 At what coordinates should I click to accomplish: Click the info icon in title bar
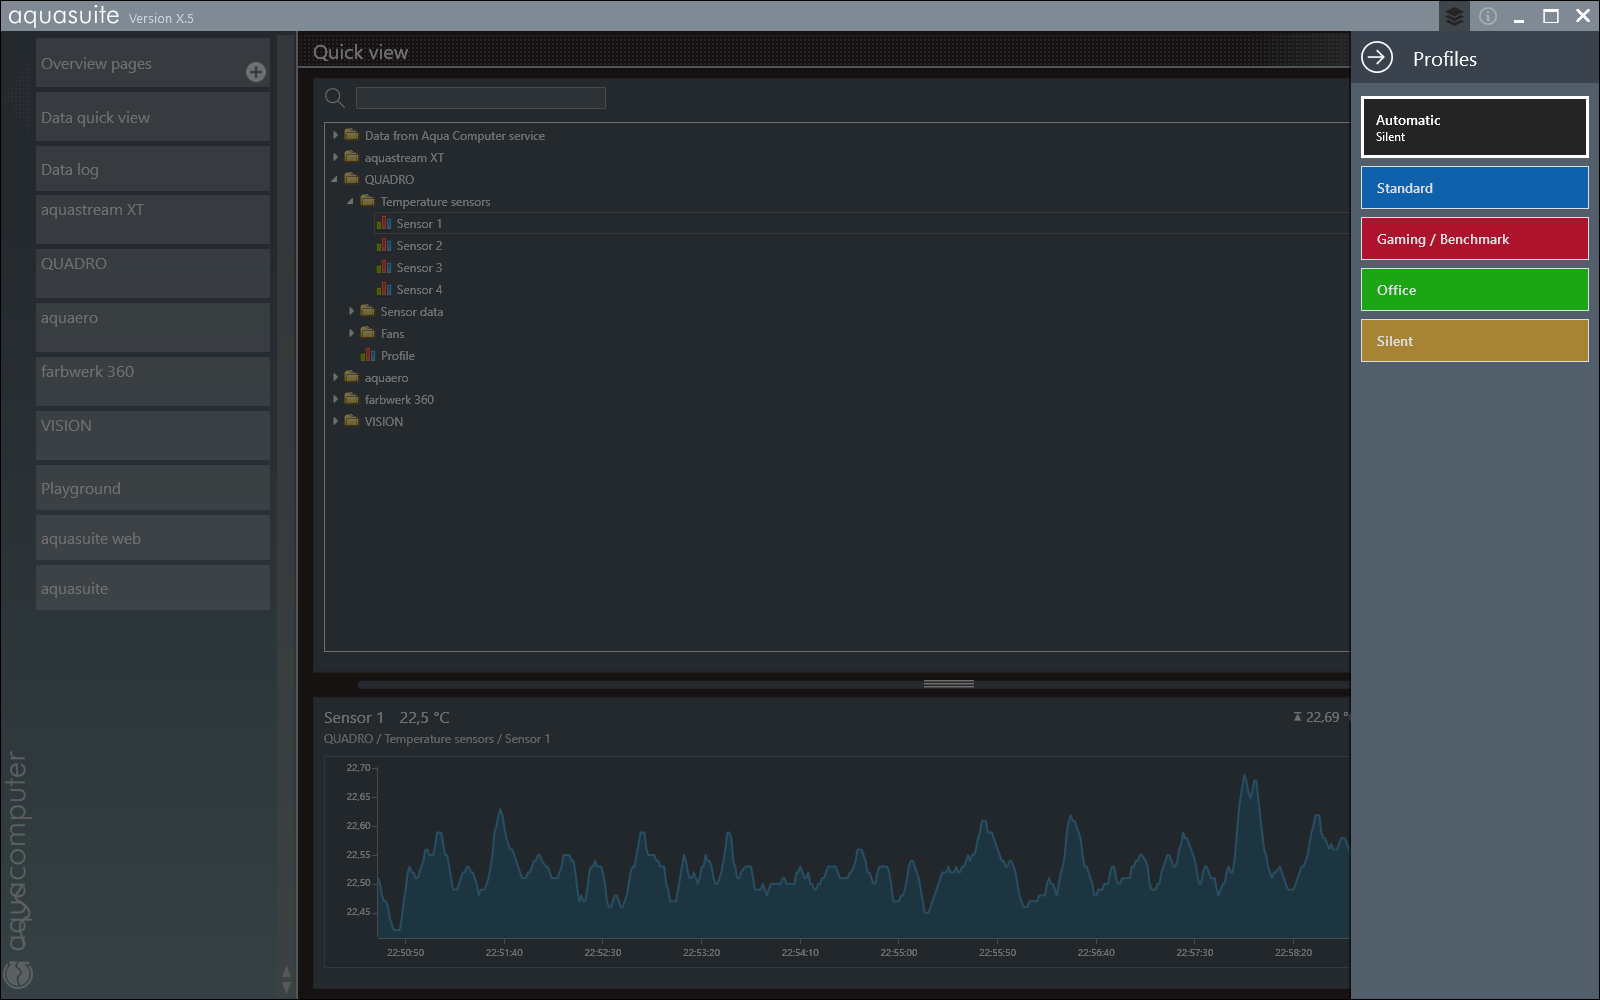point(1488,16)
